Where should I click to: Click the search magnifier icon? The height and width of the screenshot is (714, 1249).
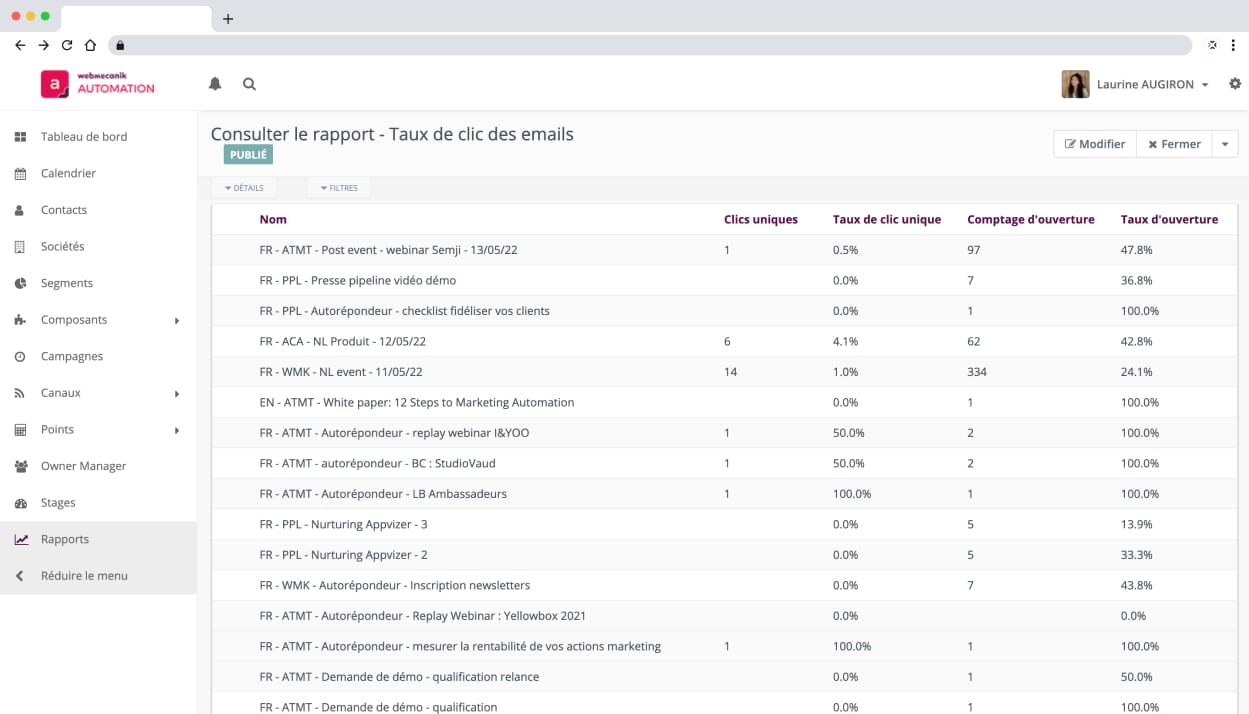tap(249, 84)
